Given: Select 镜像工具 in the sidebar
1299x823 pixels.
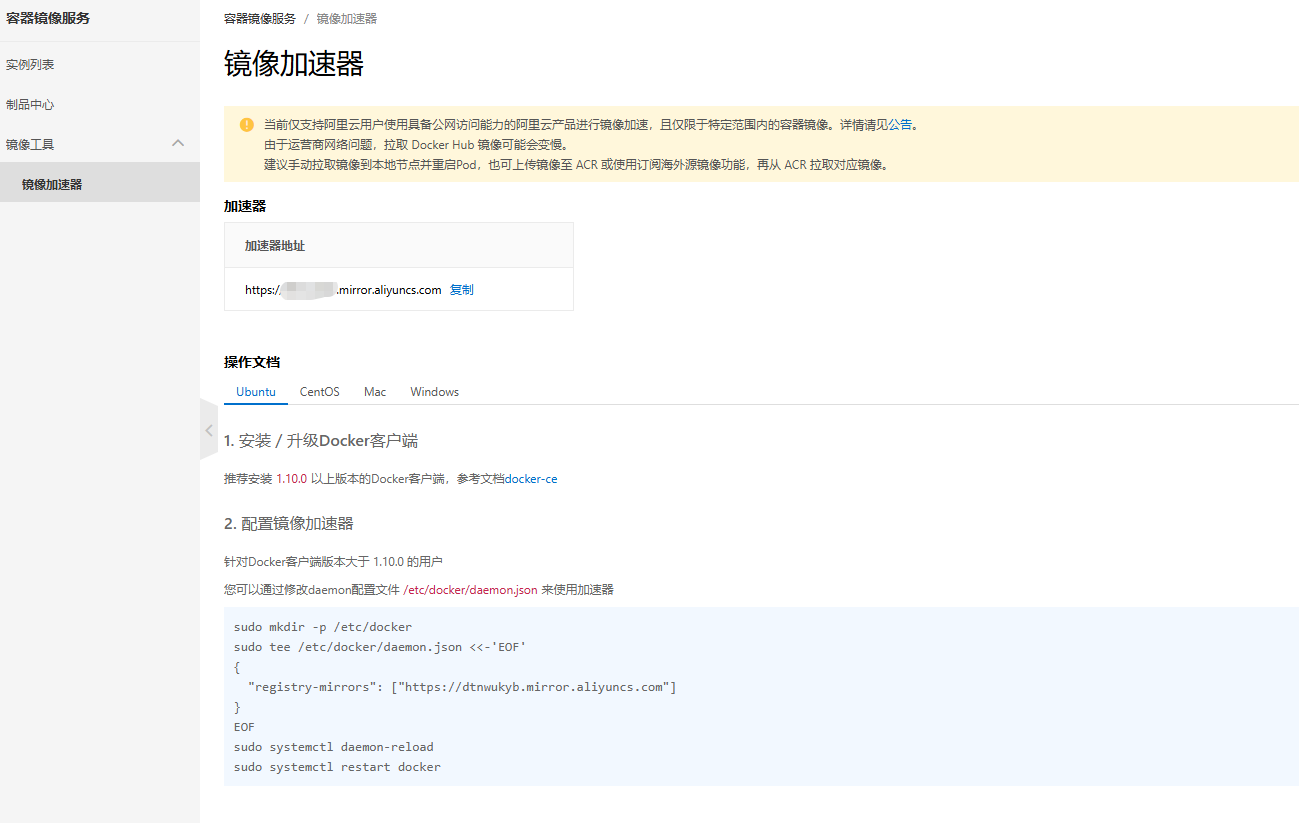Looking at the screenshot, I should point(30,144).
